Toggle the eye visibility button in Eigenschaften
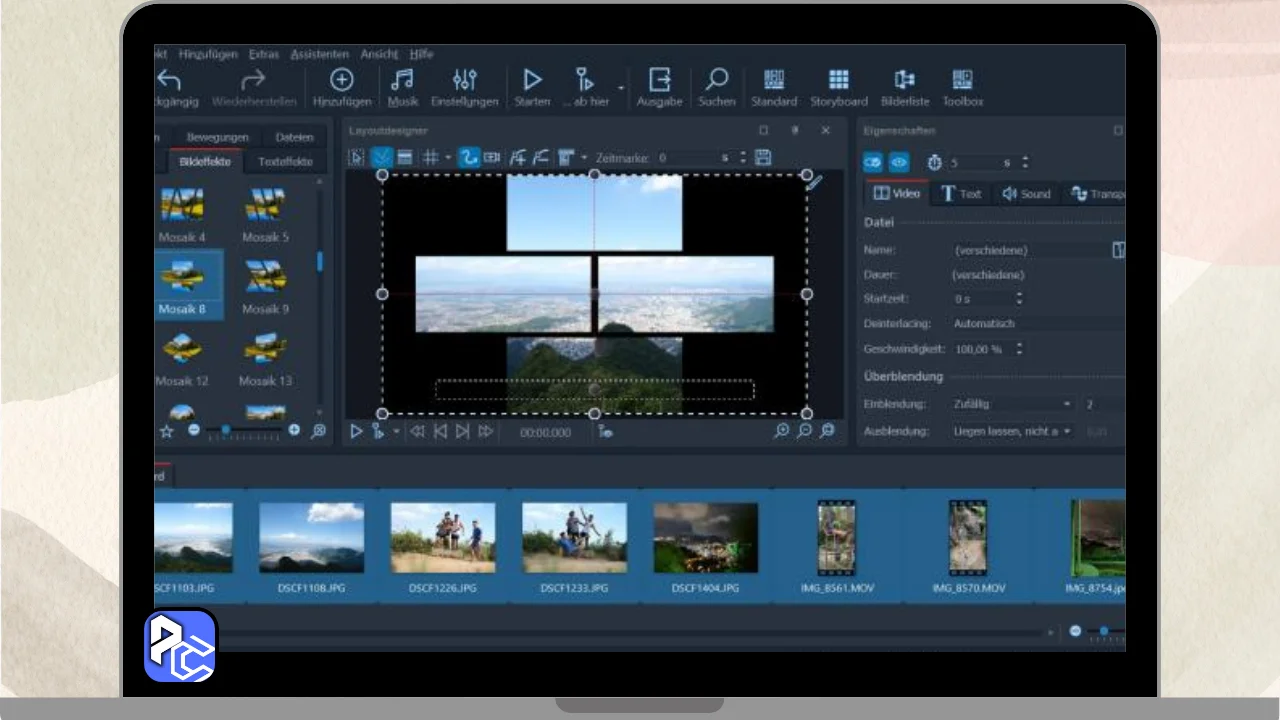 coord(899,162)
